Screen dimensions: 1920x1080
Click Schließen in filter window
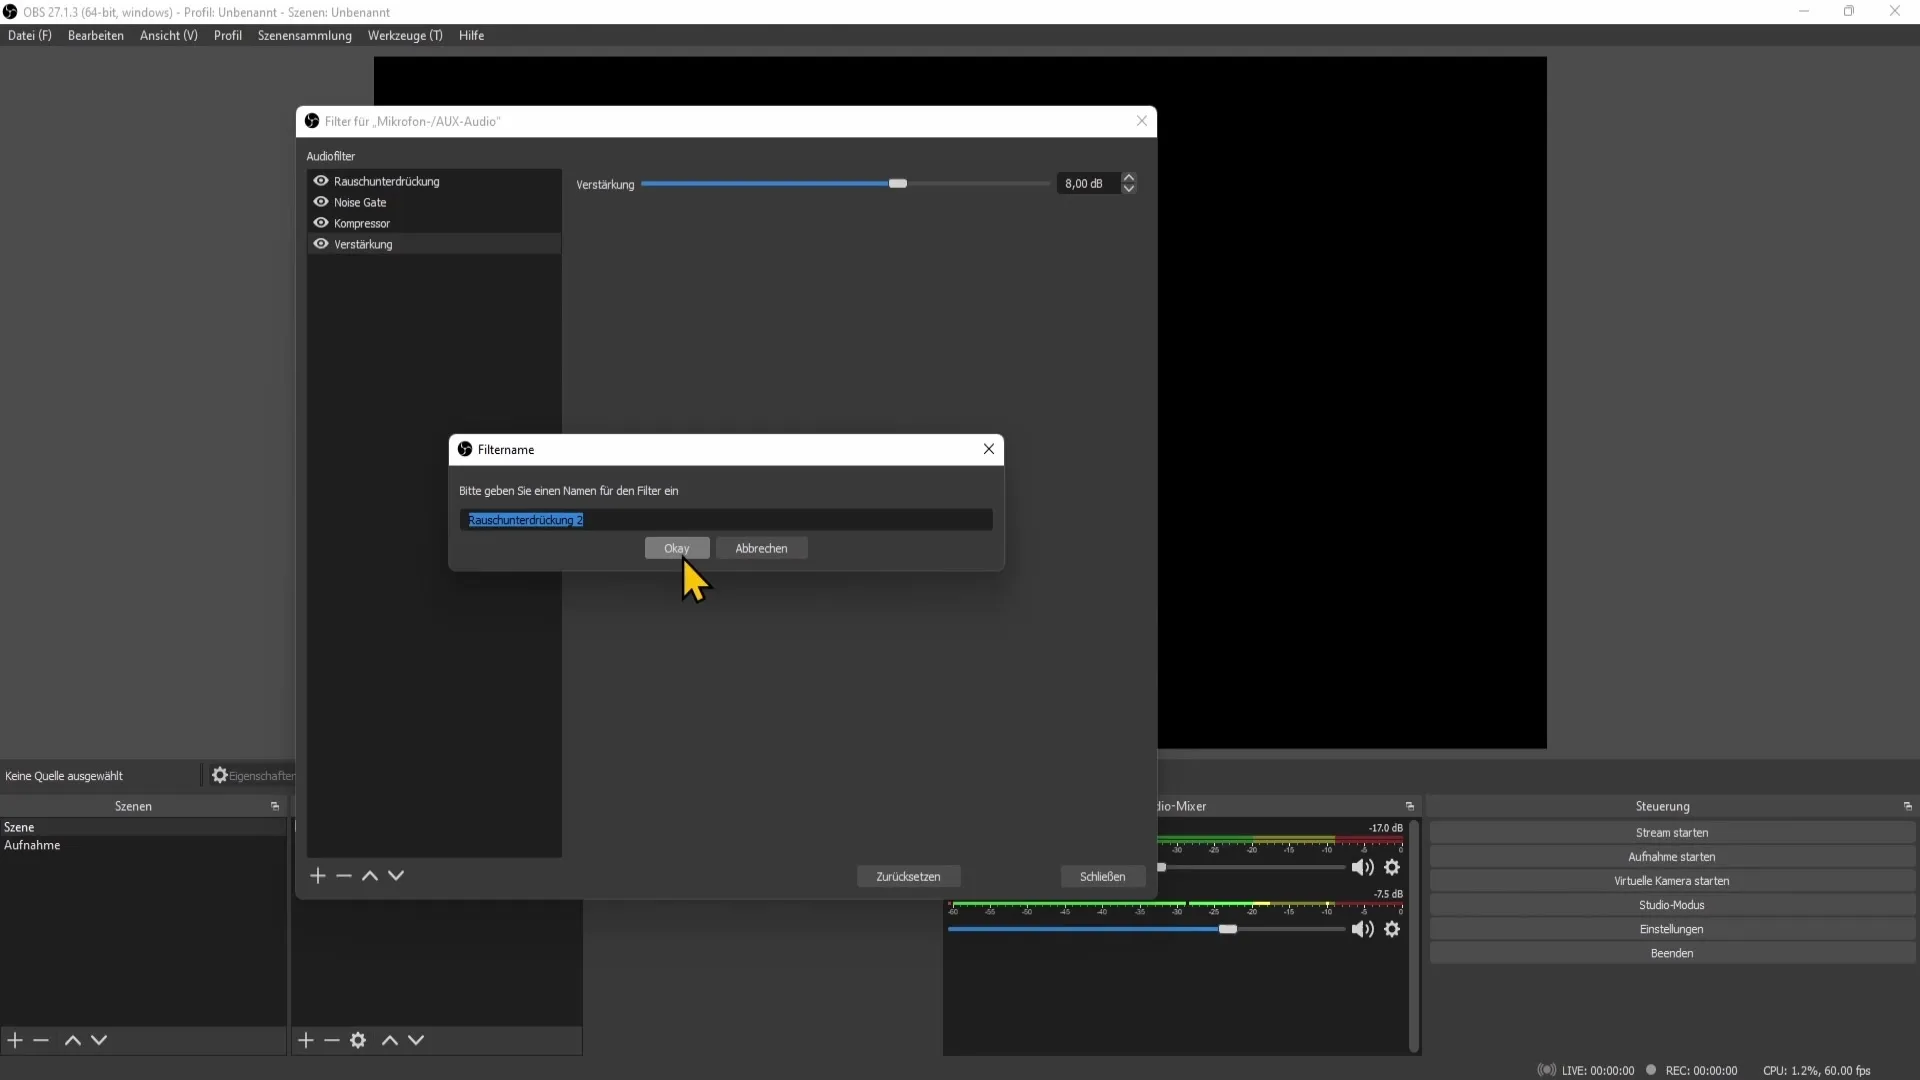[1102, 877]
